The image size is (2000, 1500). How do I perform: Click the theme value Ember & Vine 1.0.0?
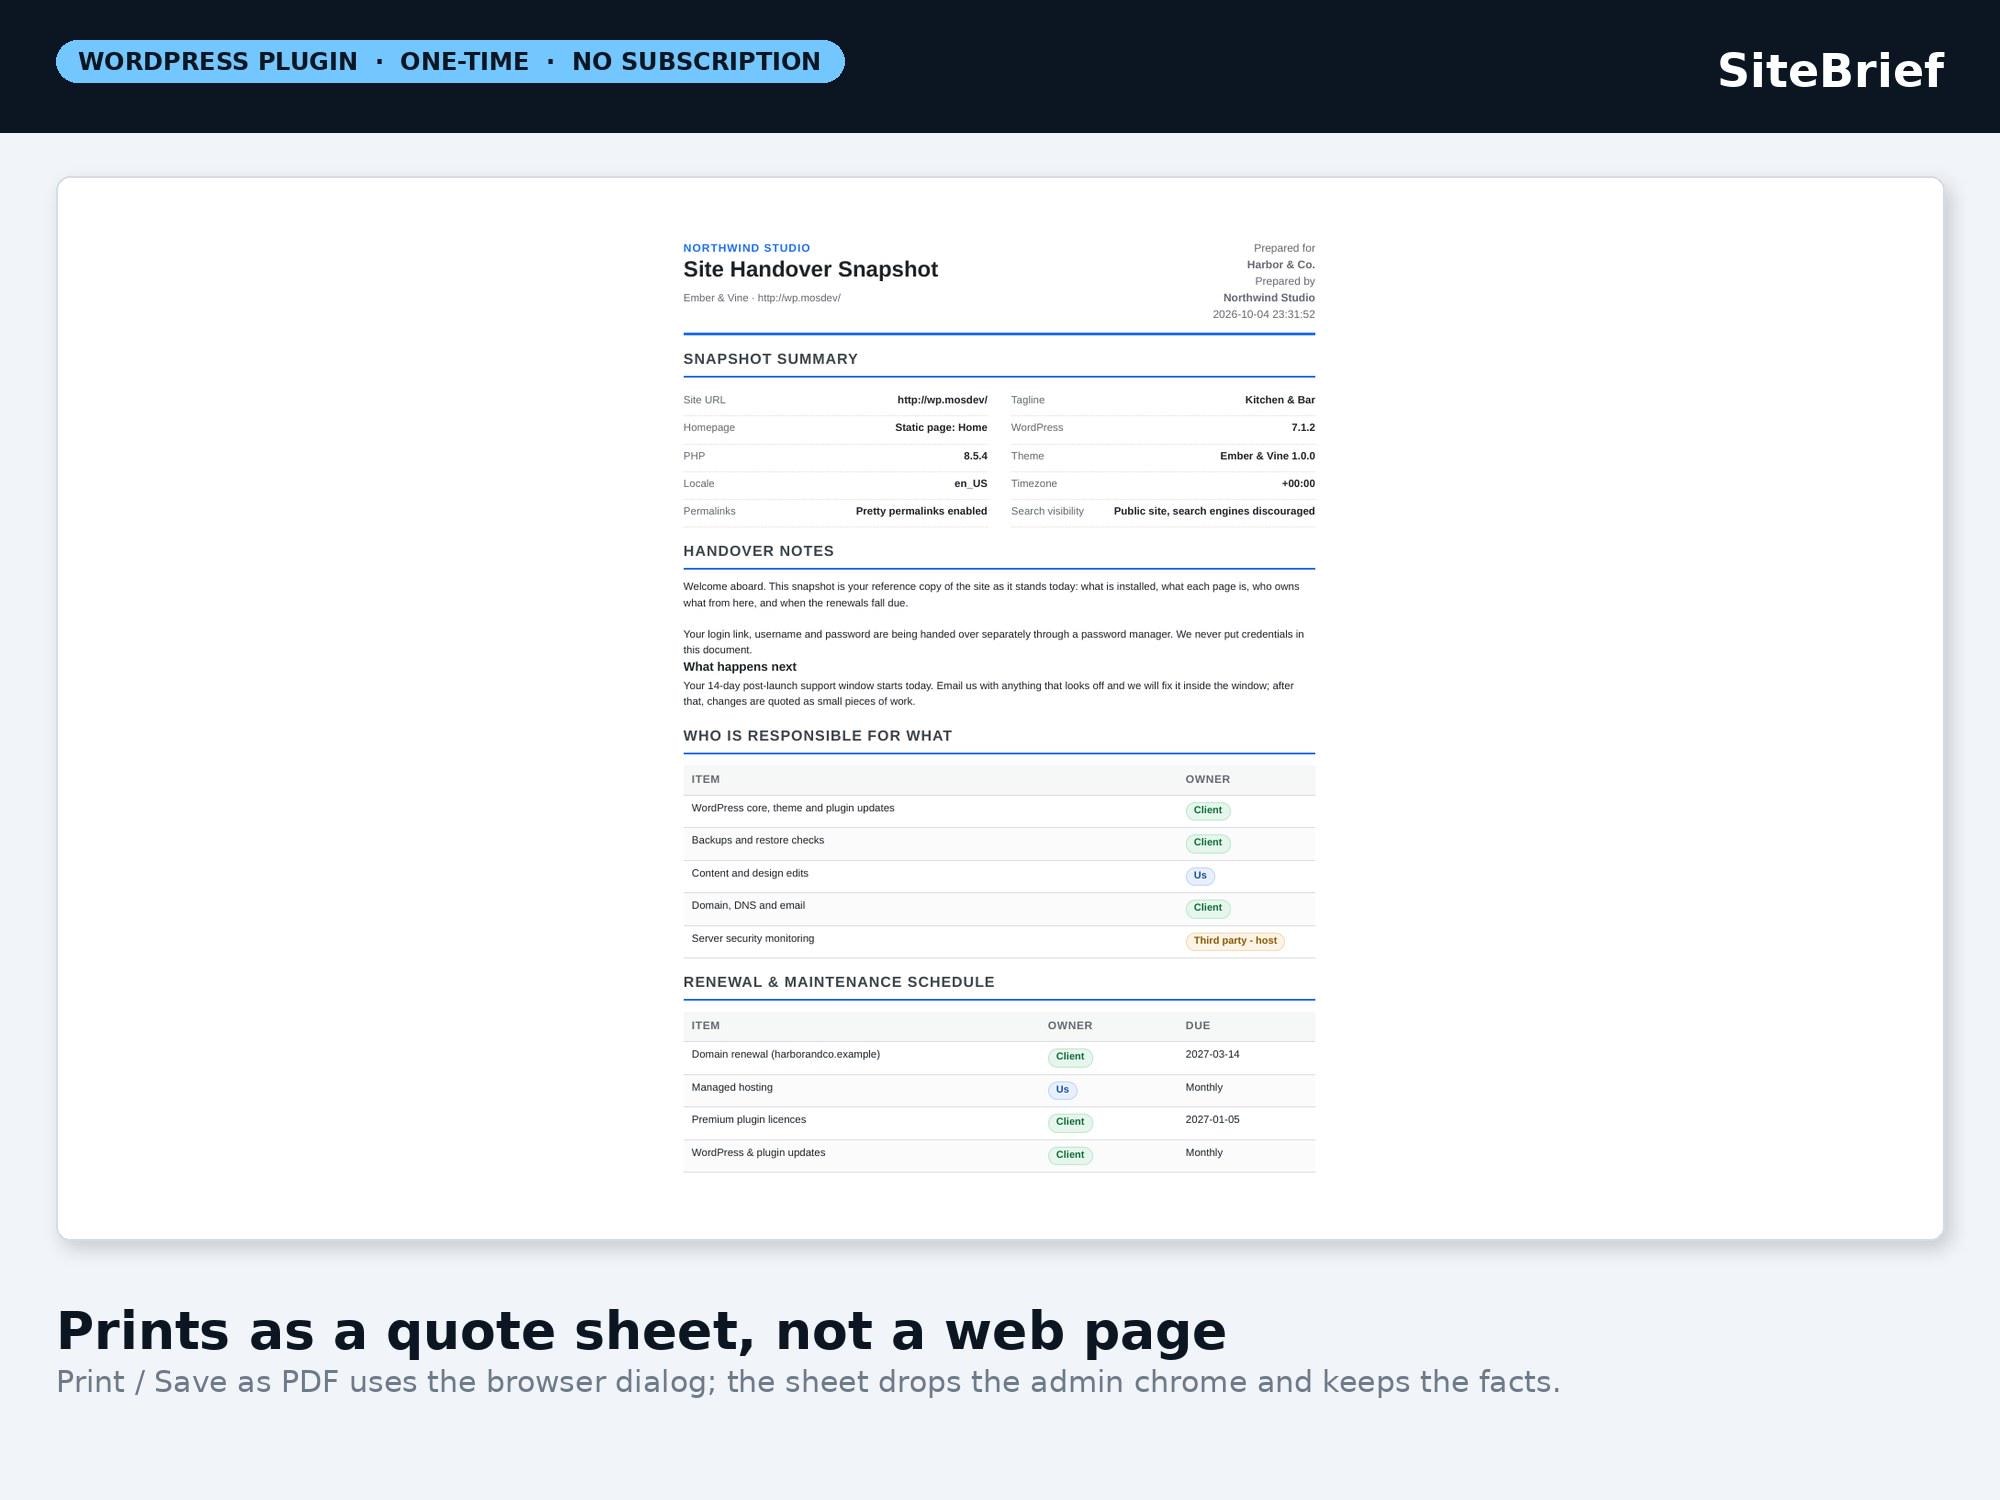click(x=1267, y=456)
